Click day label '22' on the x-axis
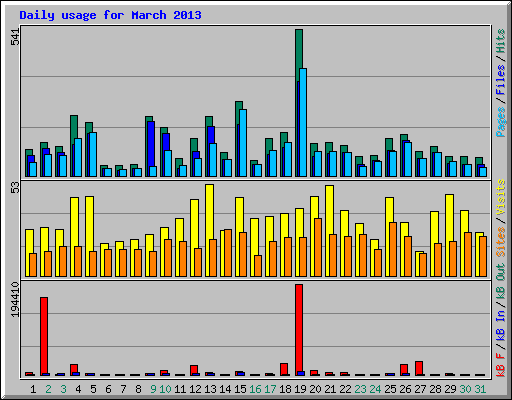Screen dimensions: 512x400 (345, 389)
